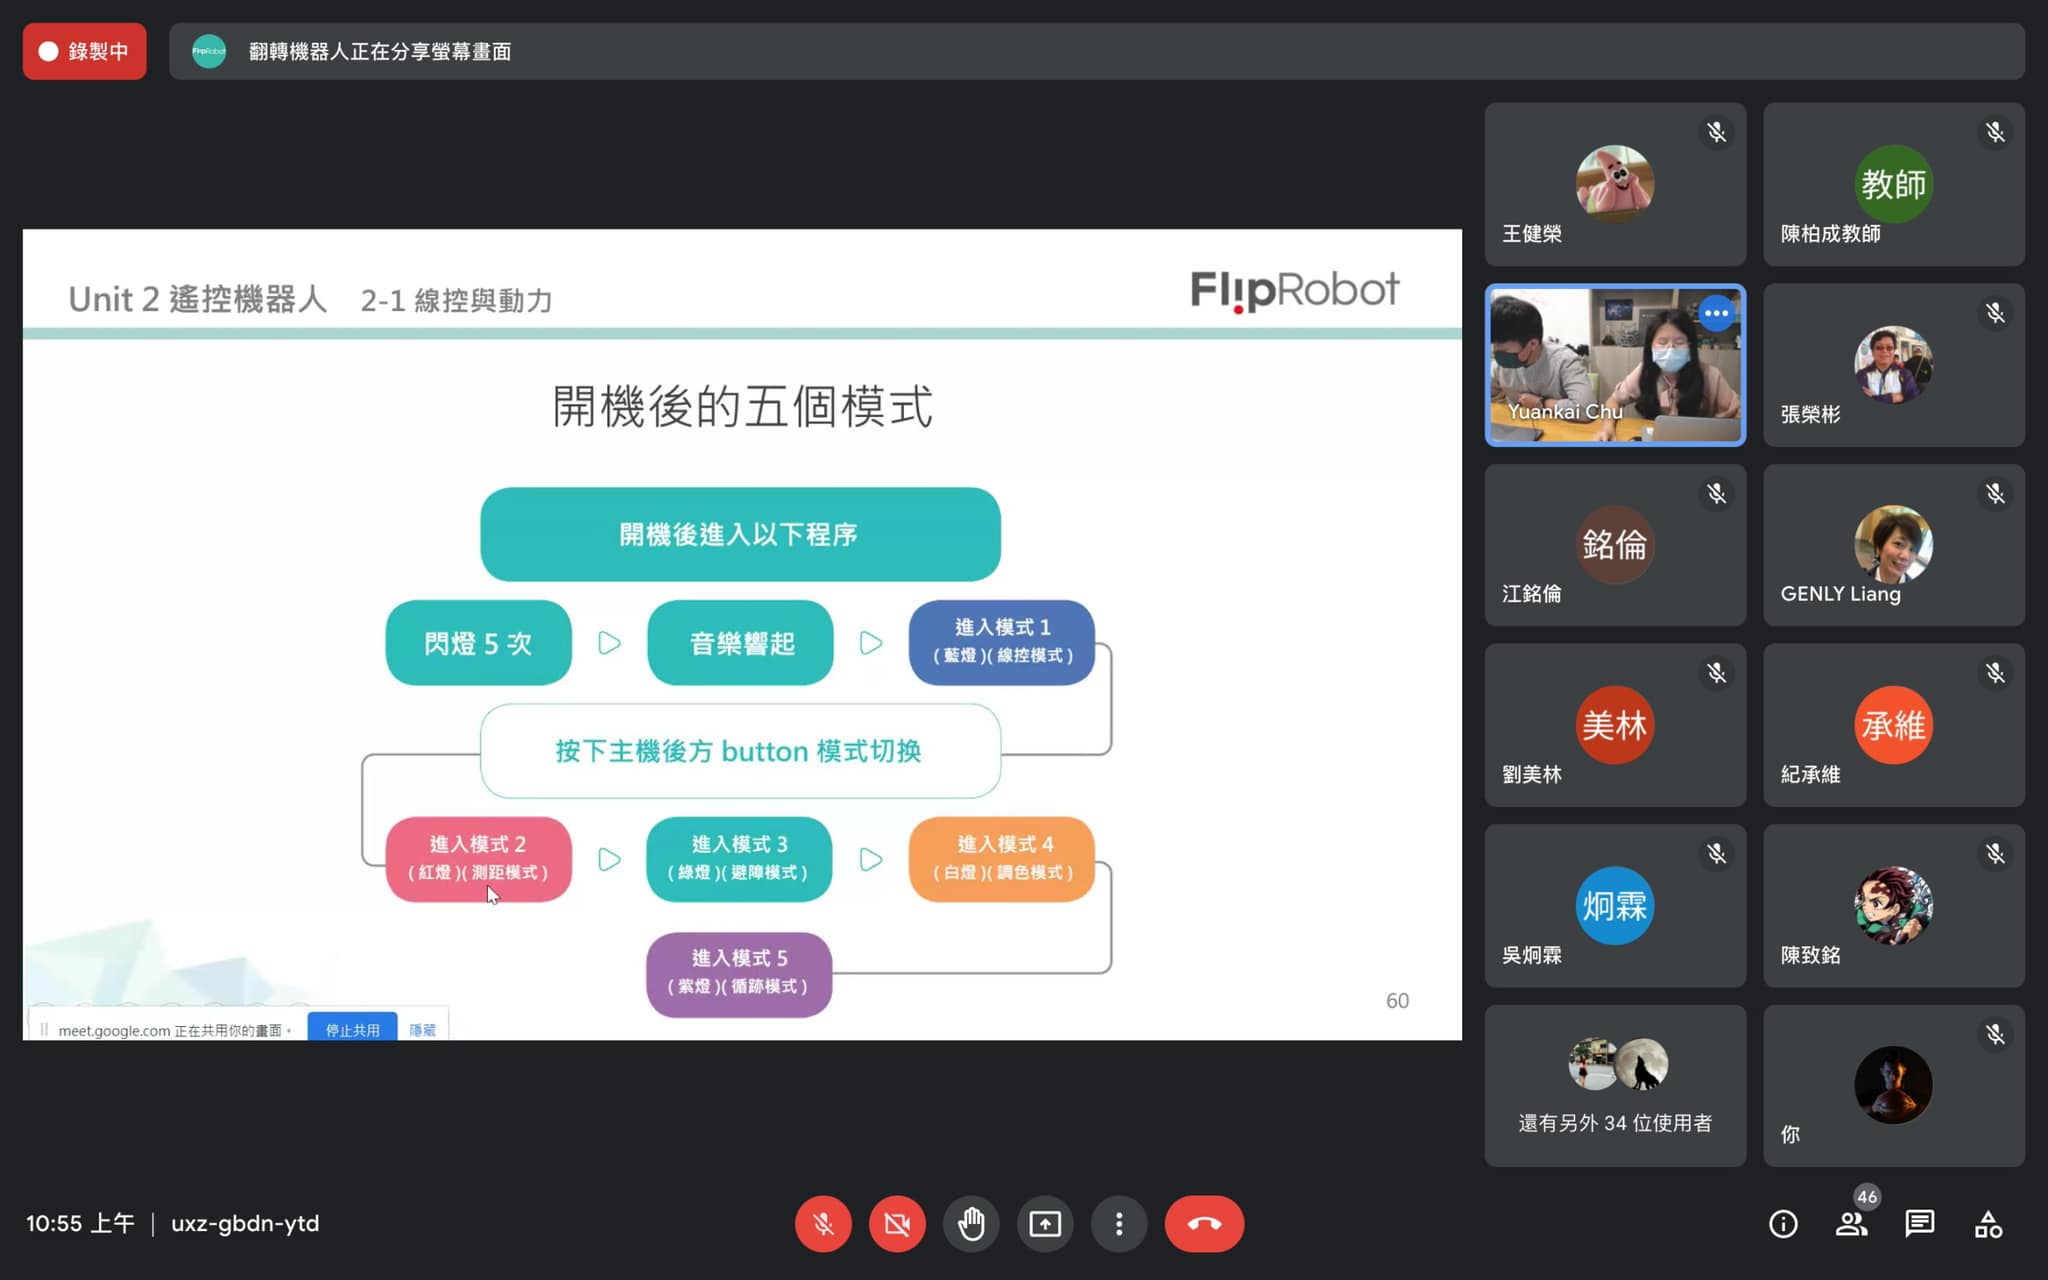Turn on the camera button
The image size is (2048, 1280).
(897, 1223)
